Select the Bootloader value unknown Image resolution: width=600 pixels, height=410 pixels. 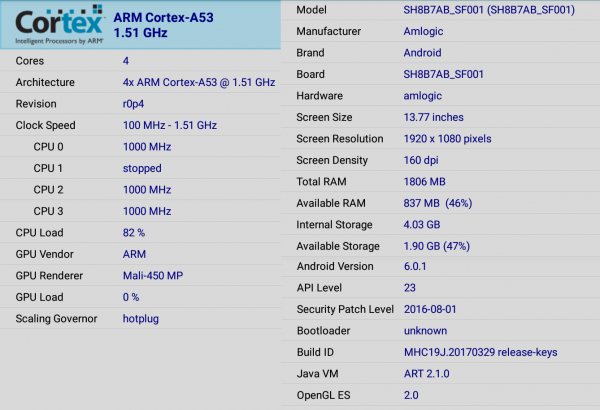[x=425, y=330]
